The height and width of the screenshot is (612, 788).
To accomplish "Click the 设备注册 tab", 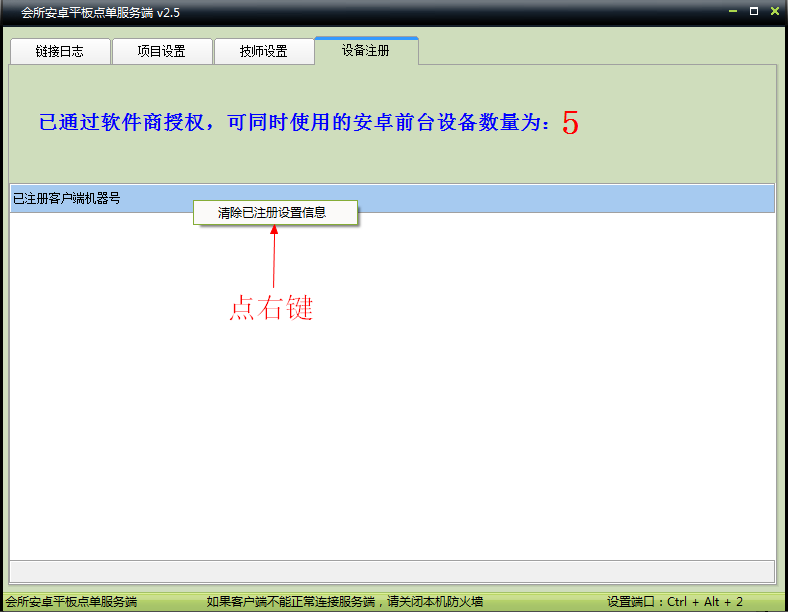I will [366, 50].
